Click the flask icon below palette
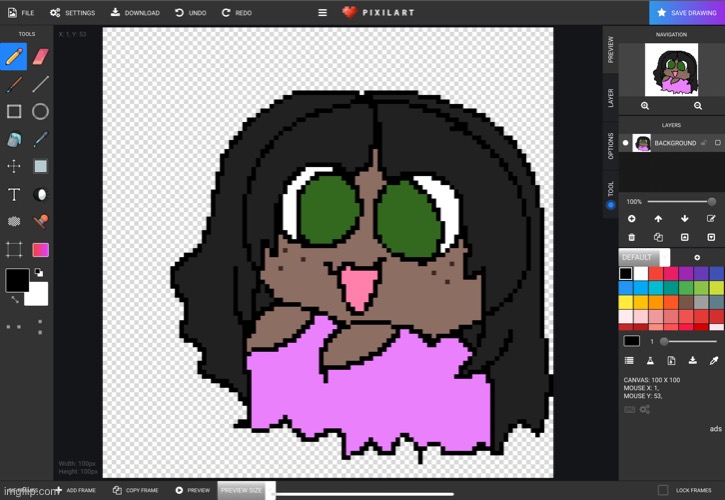Viewport: 725px width, 500px height. tap(650, 360)
